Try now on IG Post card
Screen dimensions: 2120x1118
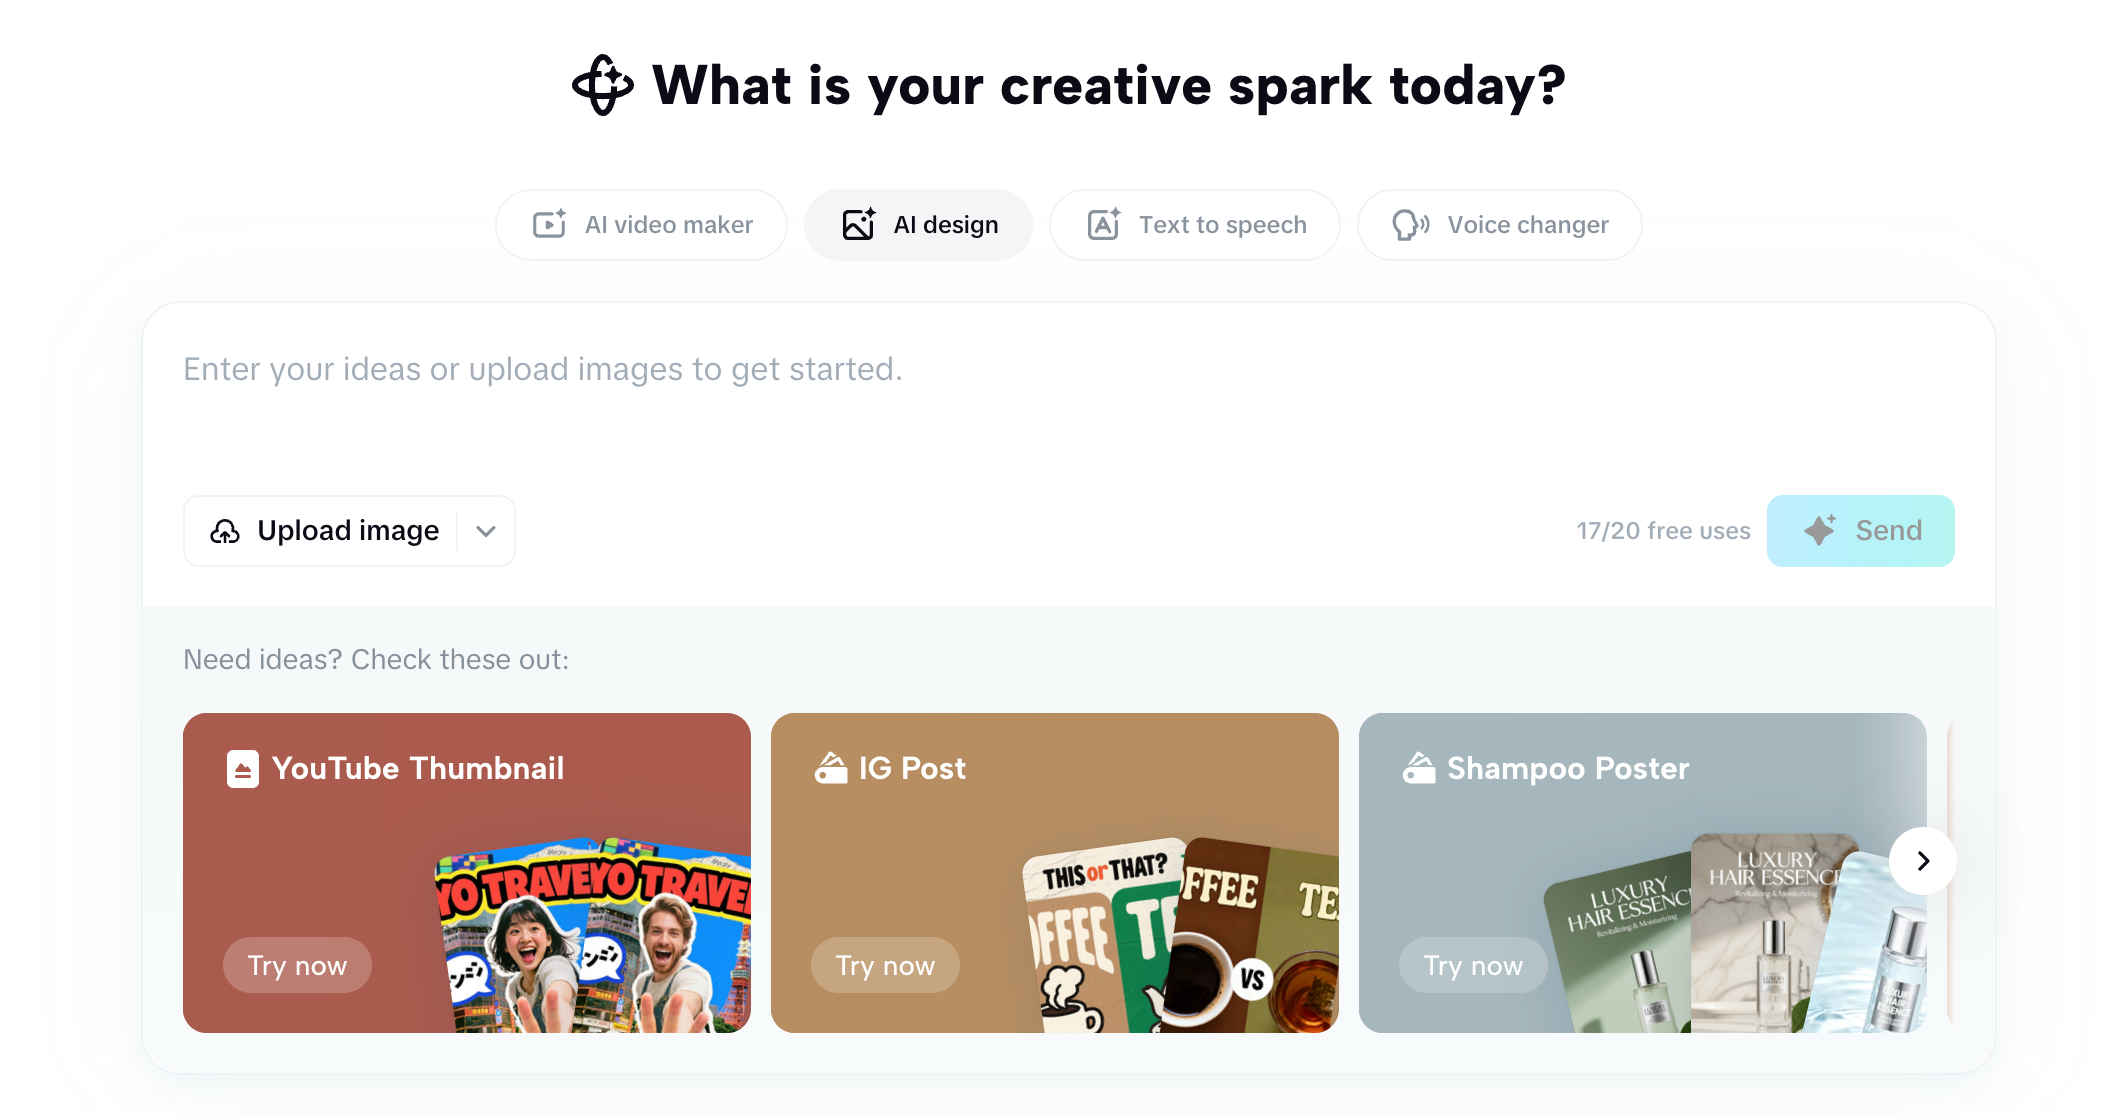pos(885,965)
